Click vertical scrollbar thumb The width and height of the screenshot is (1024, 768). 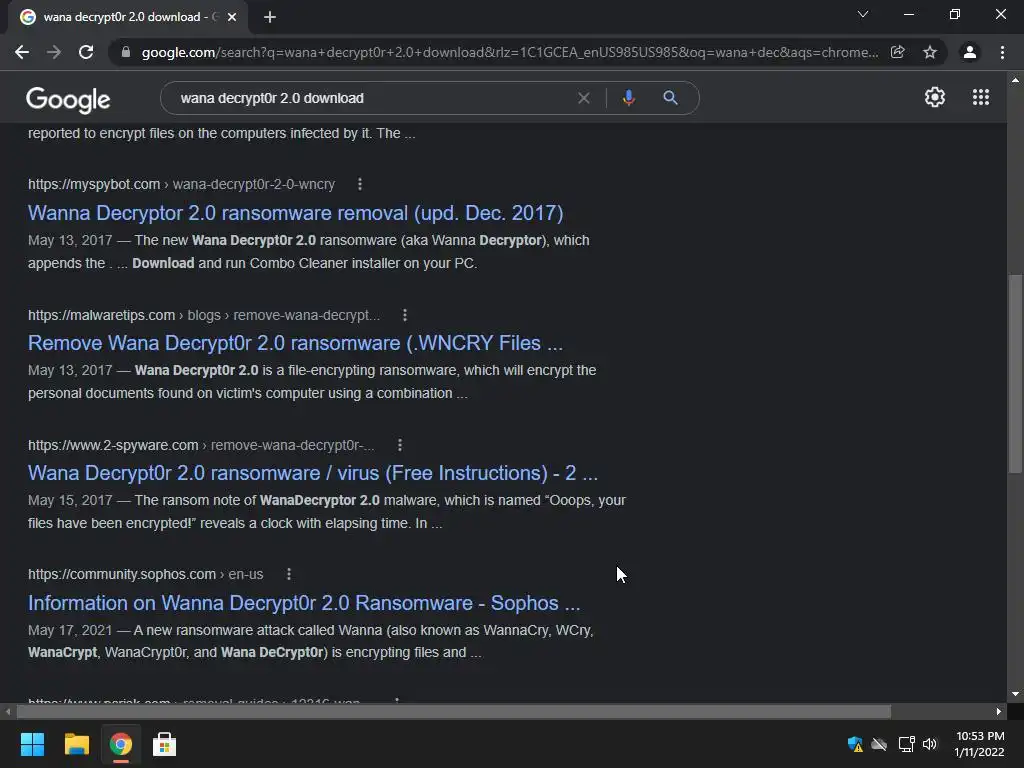[1015, 373]
